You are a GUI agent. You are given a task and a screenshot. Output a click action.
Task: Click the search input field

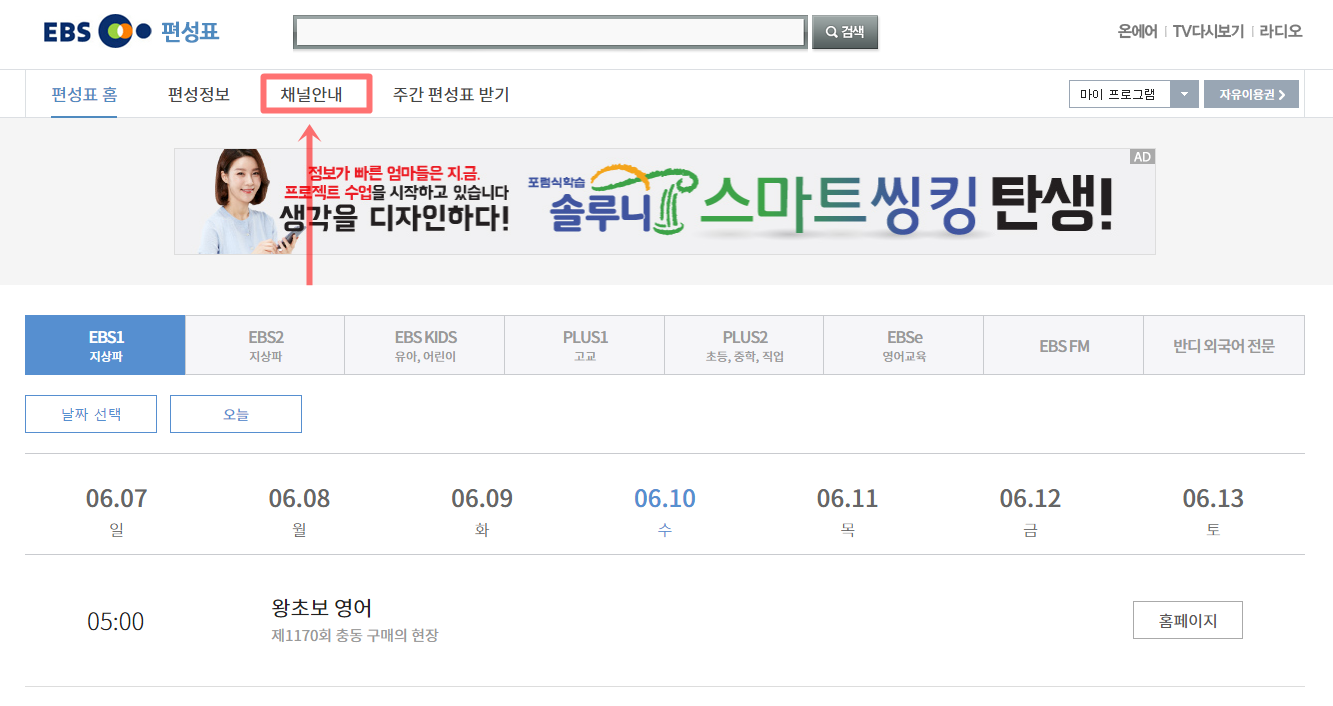point(550,32)
